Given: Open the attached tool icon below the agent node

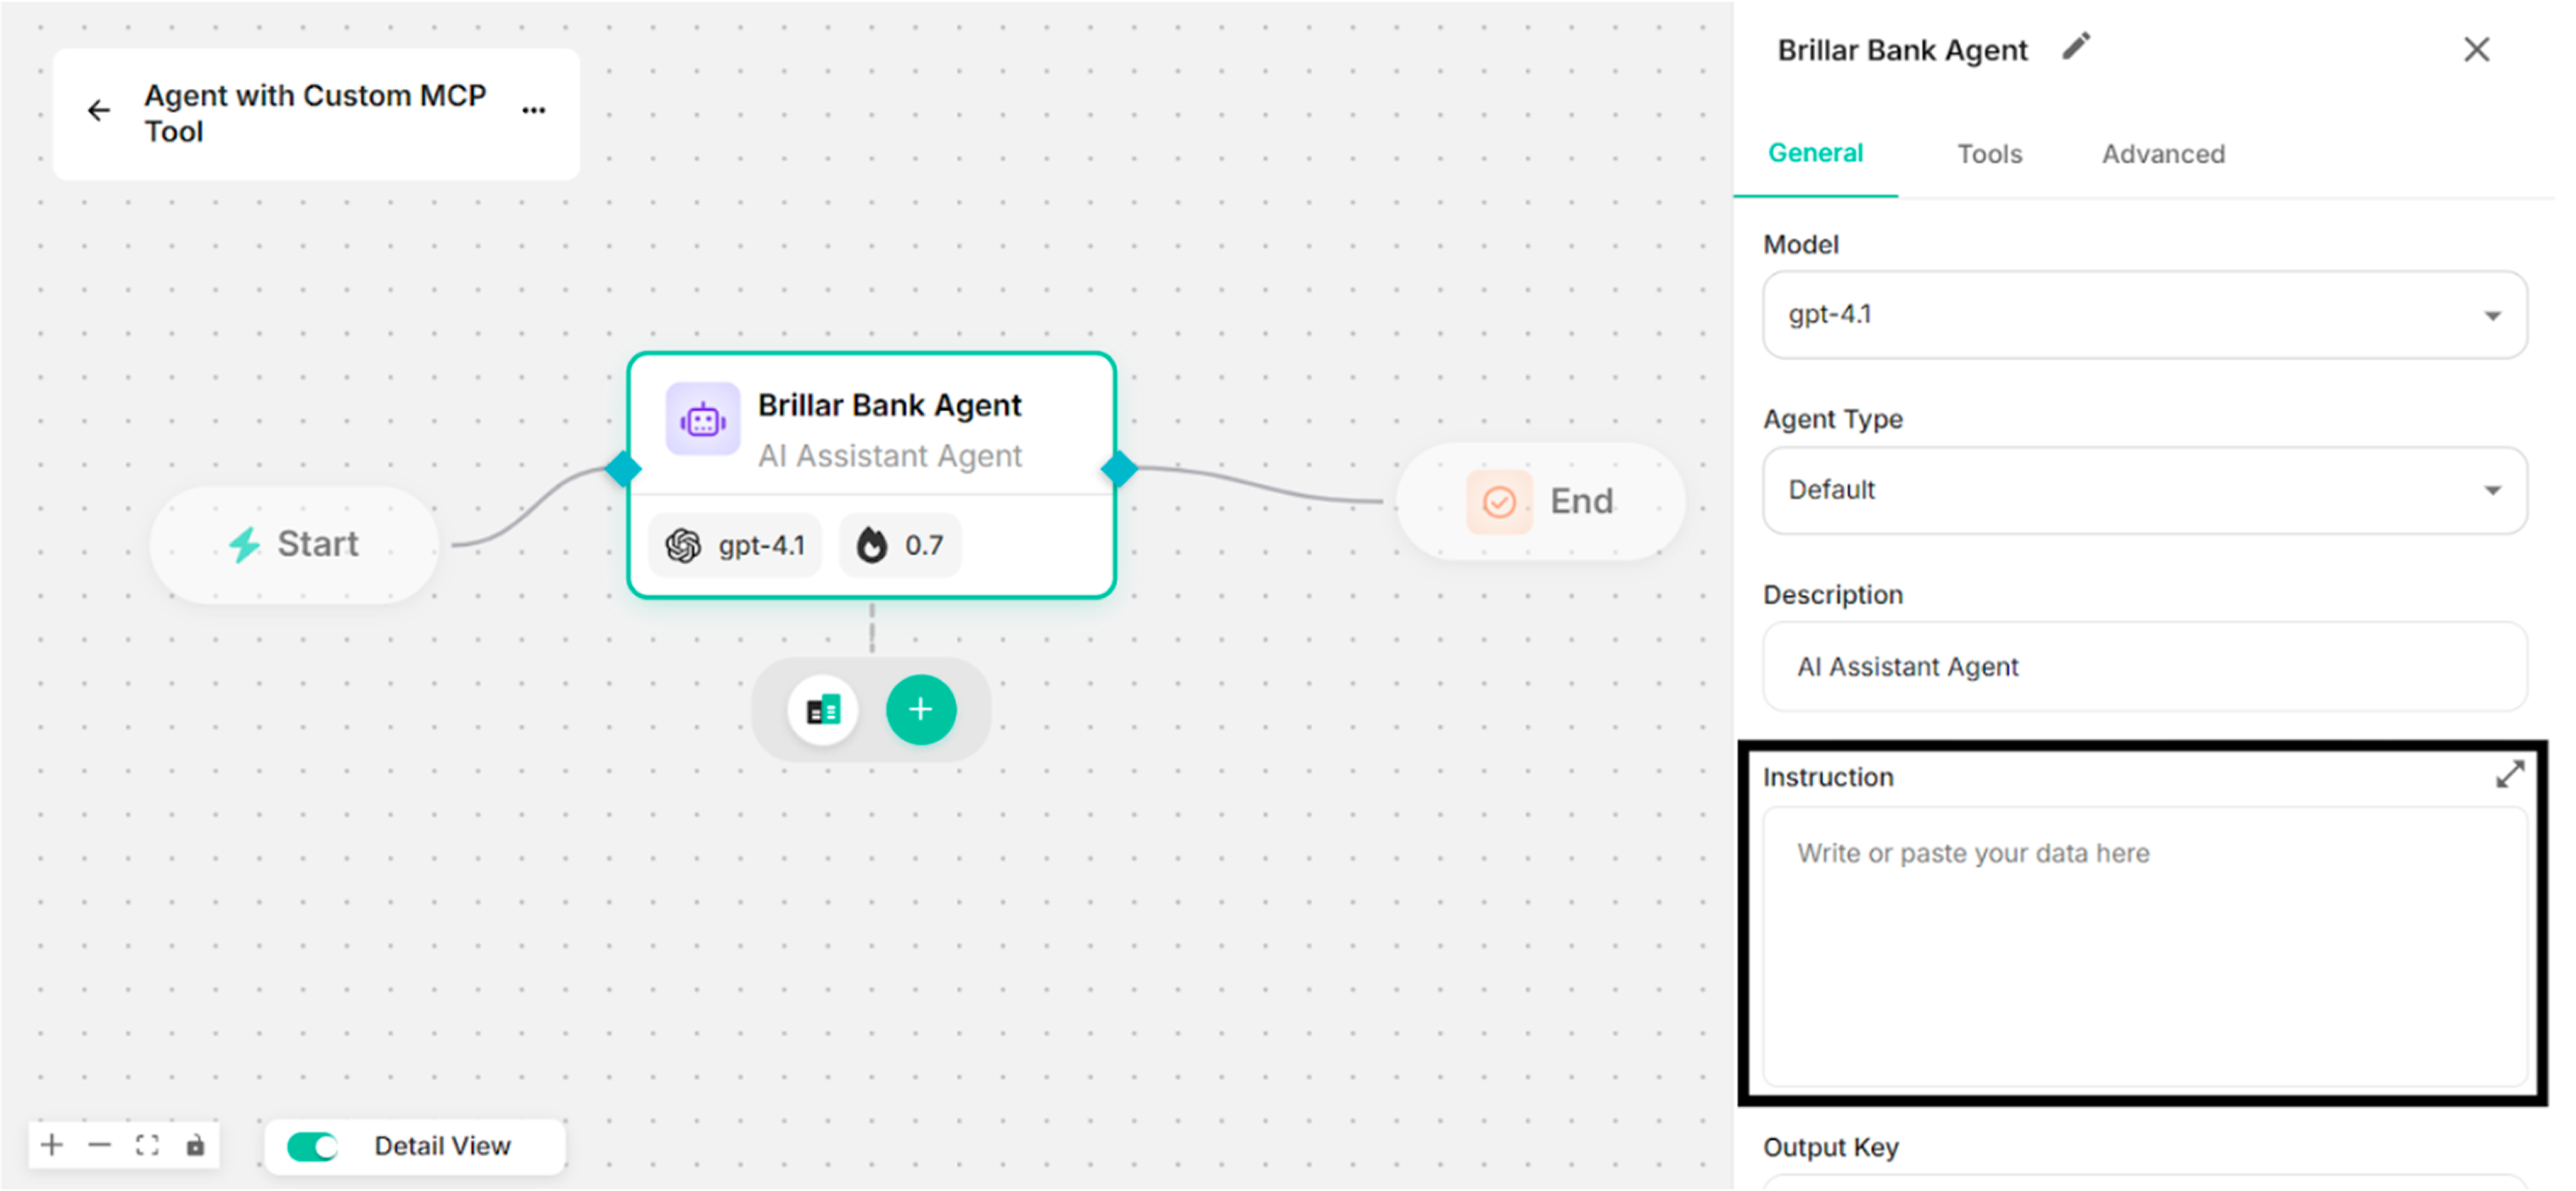Looking at the screenshot, I should [x=823, y=711].
